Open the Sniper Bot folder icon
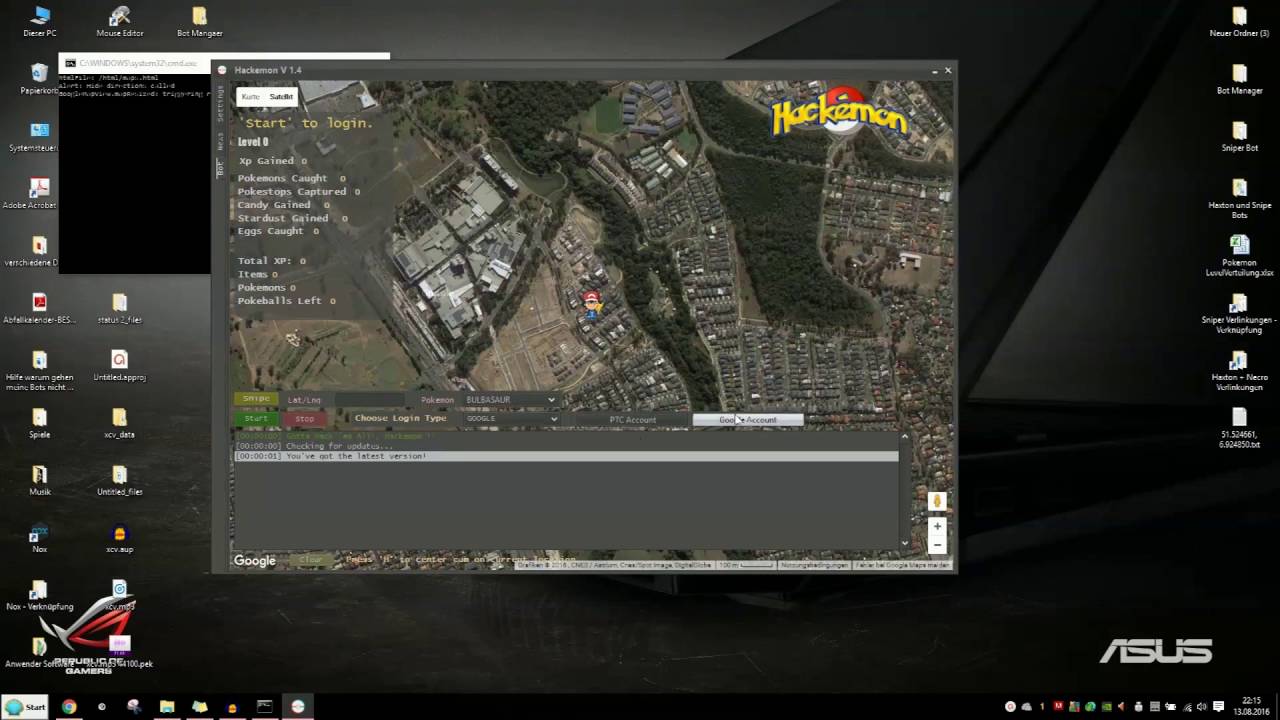 tap(1239, 137)
